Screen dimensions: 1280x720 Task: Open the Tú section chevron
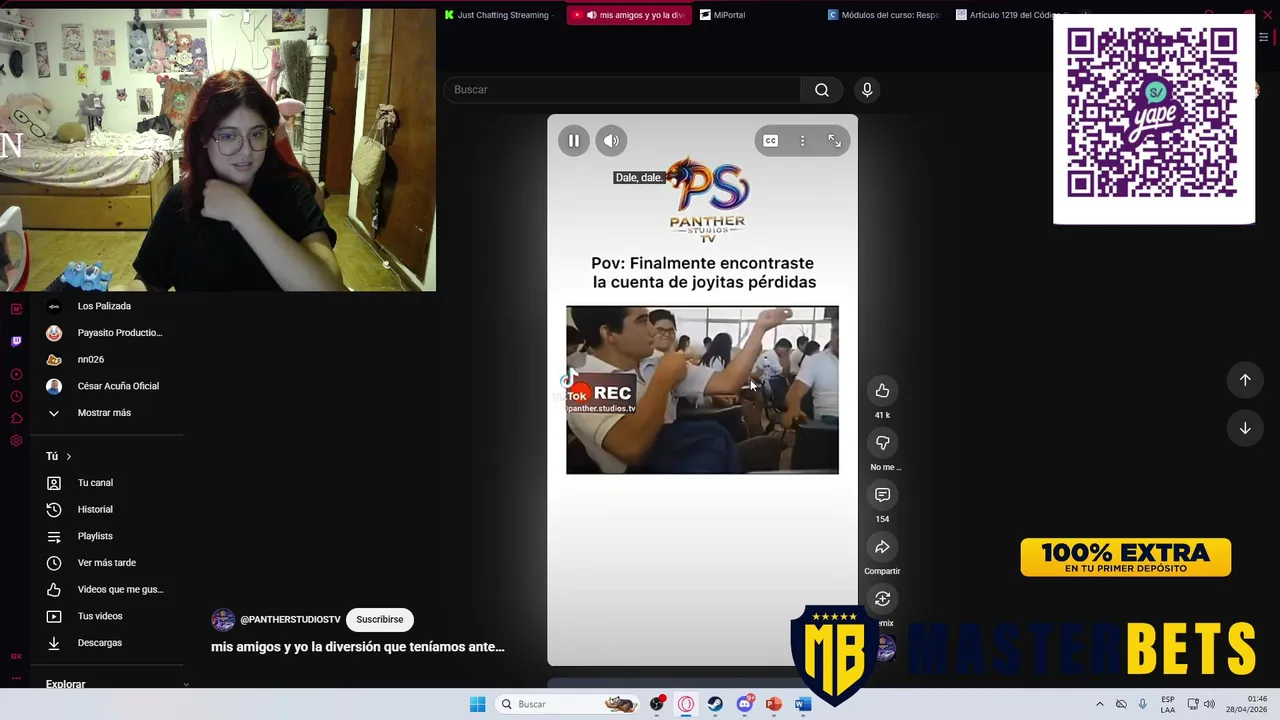[68, 456]
